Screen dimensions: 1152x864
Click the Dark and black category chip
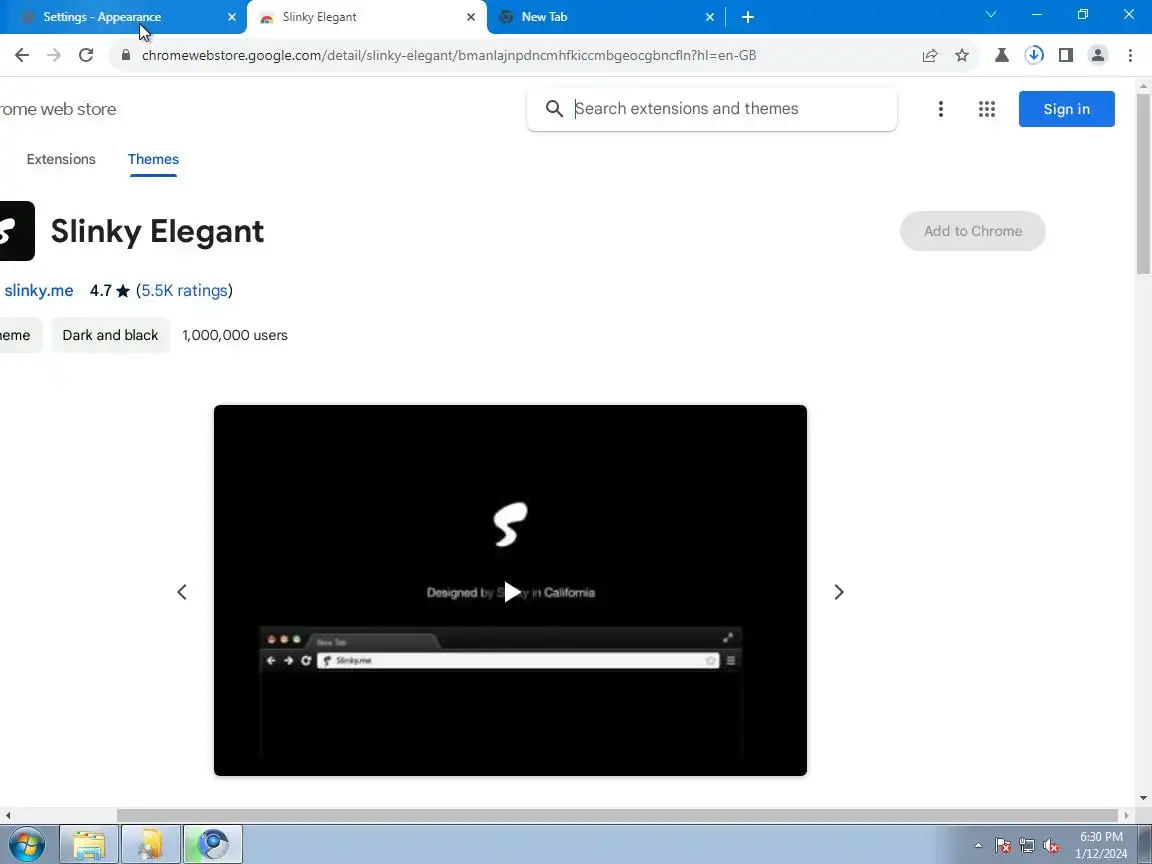tap(110, 335)
